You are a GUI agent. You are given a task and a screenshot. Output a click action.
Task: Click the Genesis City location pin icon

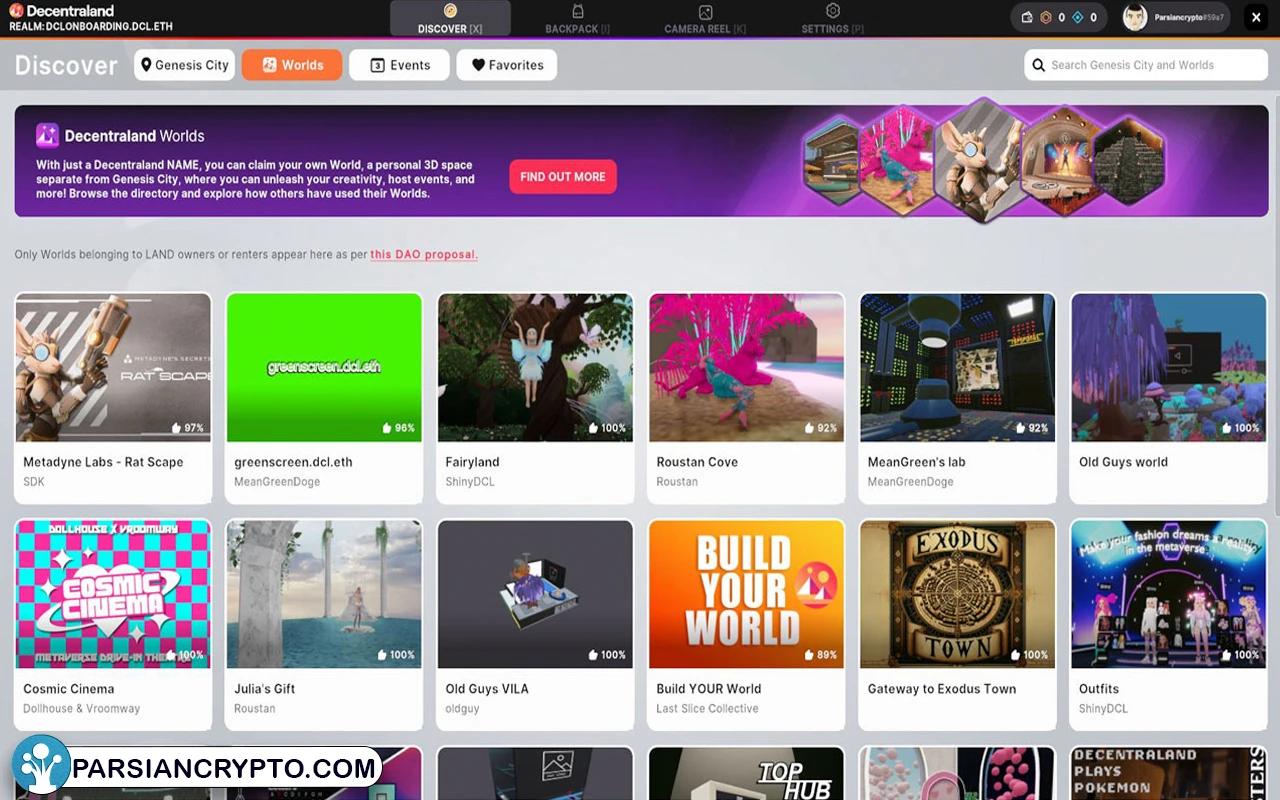[x=146, y=65]
